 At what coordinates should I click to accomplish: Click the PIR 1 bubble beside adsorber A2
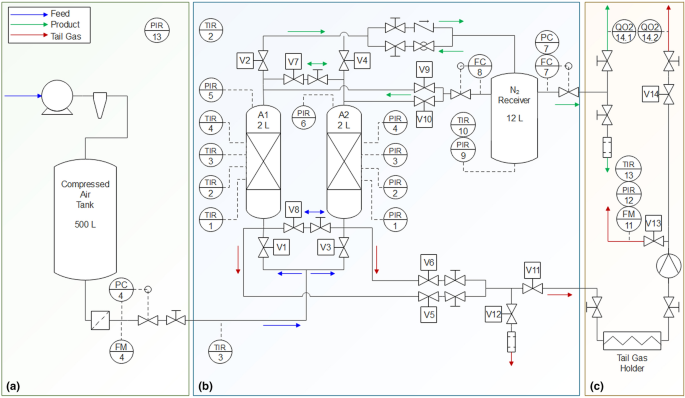(x=395, y=220)
